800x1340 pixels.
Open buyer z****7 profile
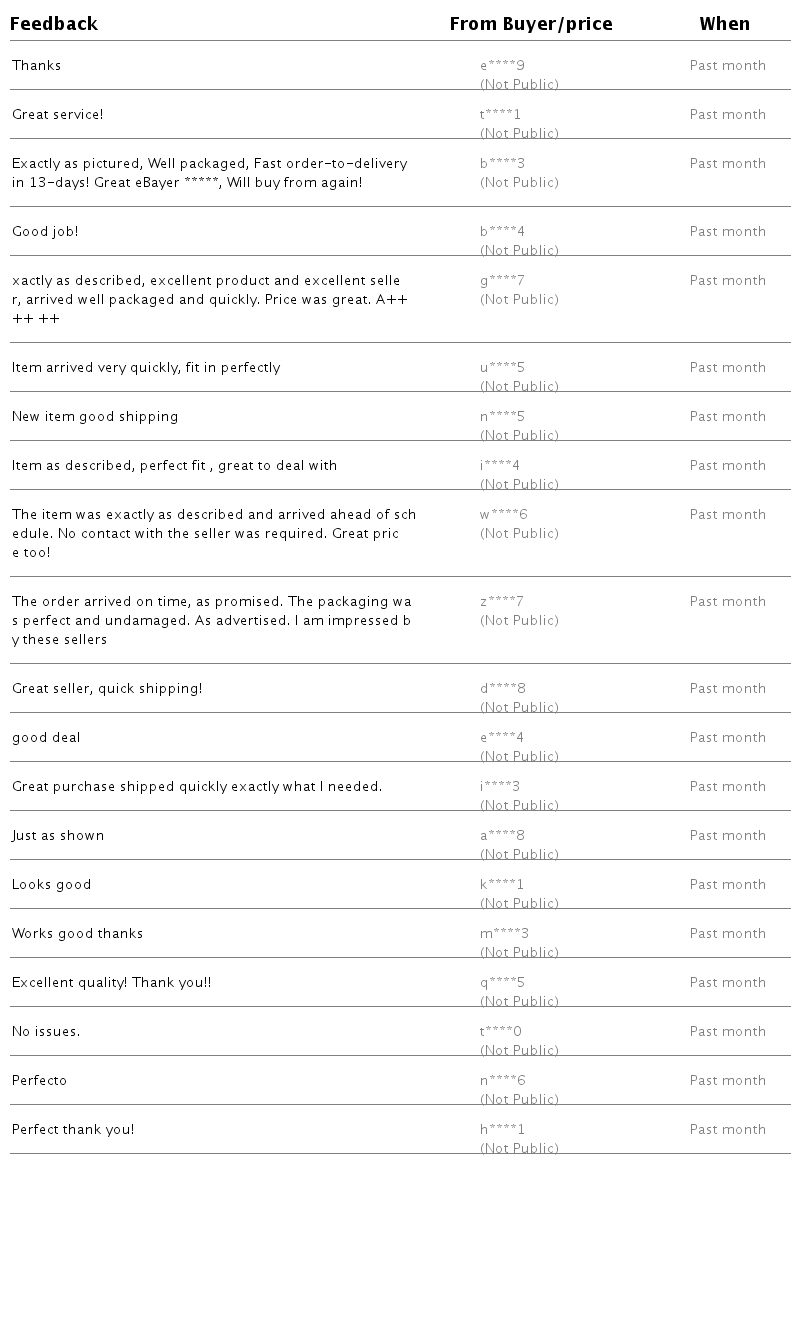click(x=502, y=602)
